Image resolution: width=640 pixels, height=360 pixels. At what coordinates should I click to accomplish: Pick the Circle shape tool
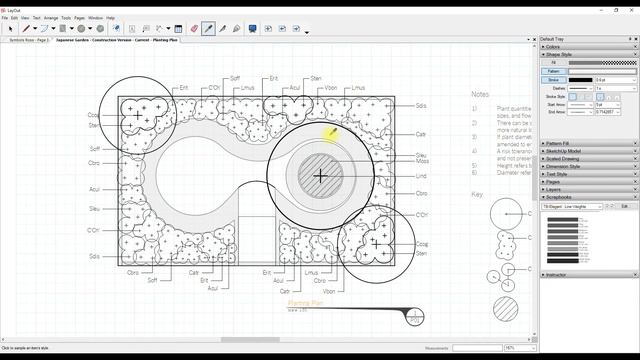click(81, 29)
